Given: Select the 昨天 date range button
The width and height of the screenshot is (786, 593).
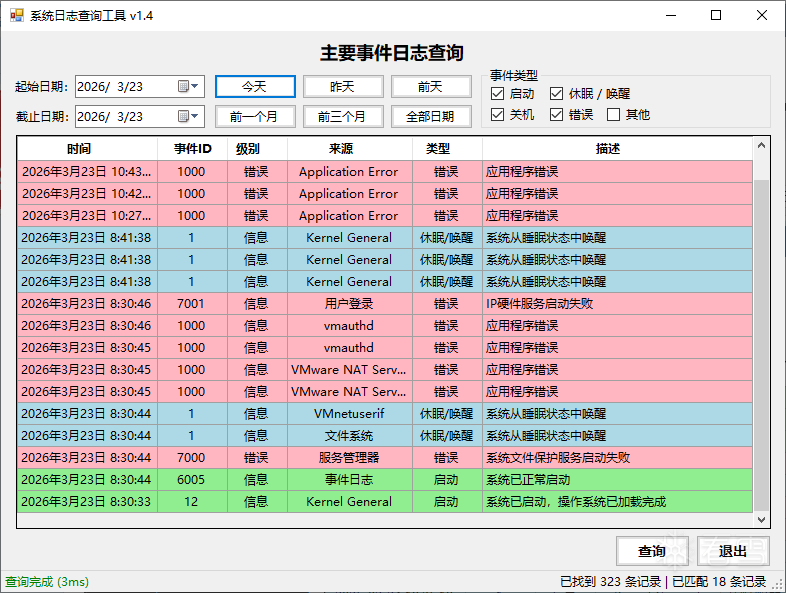Looking at the screenshot, I should pos(343,87).
